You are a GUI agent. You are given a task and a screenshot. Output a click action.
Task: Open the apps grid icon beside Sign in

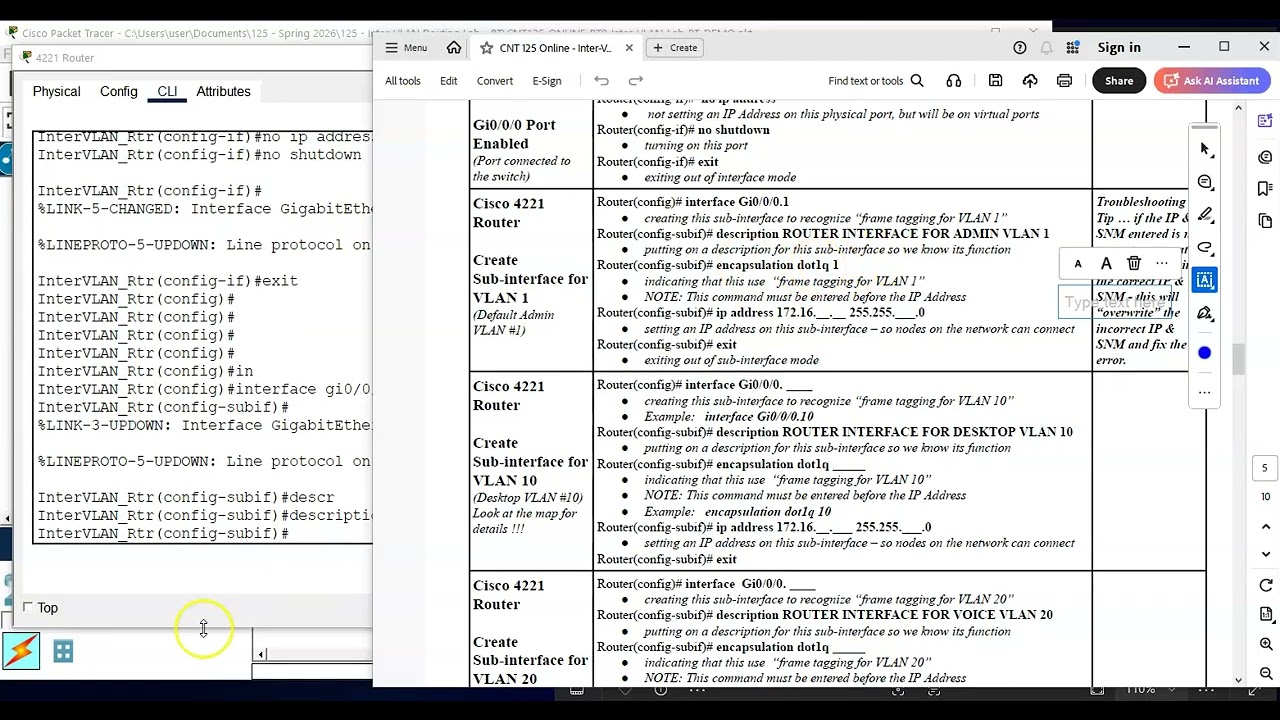tap(1073, 48)
